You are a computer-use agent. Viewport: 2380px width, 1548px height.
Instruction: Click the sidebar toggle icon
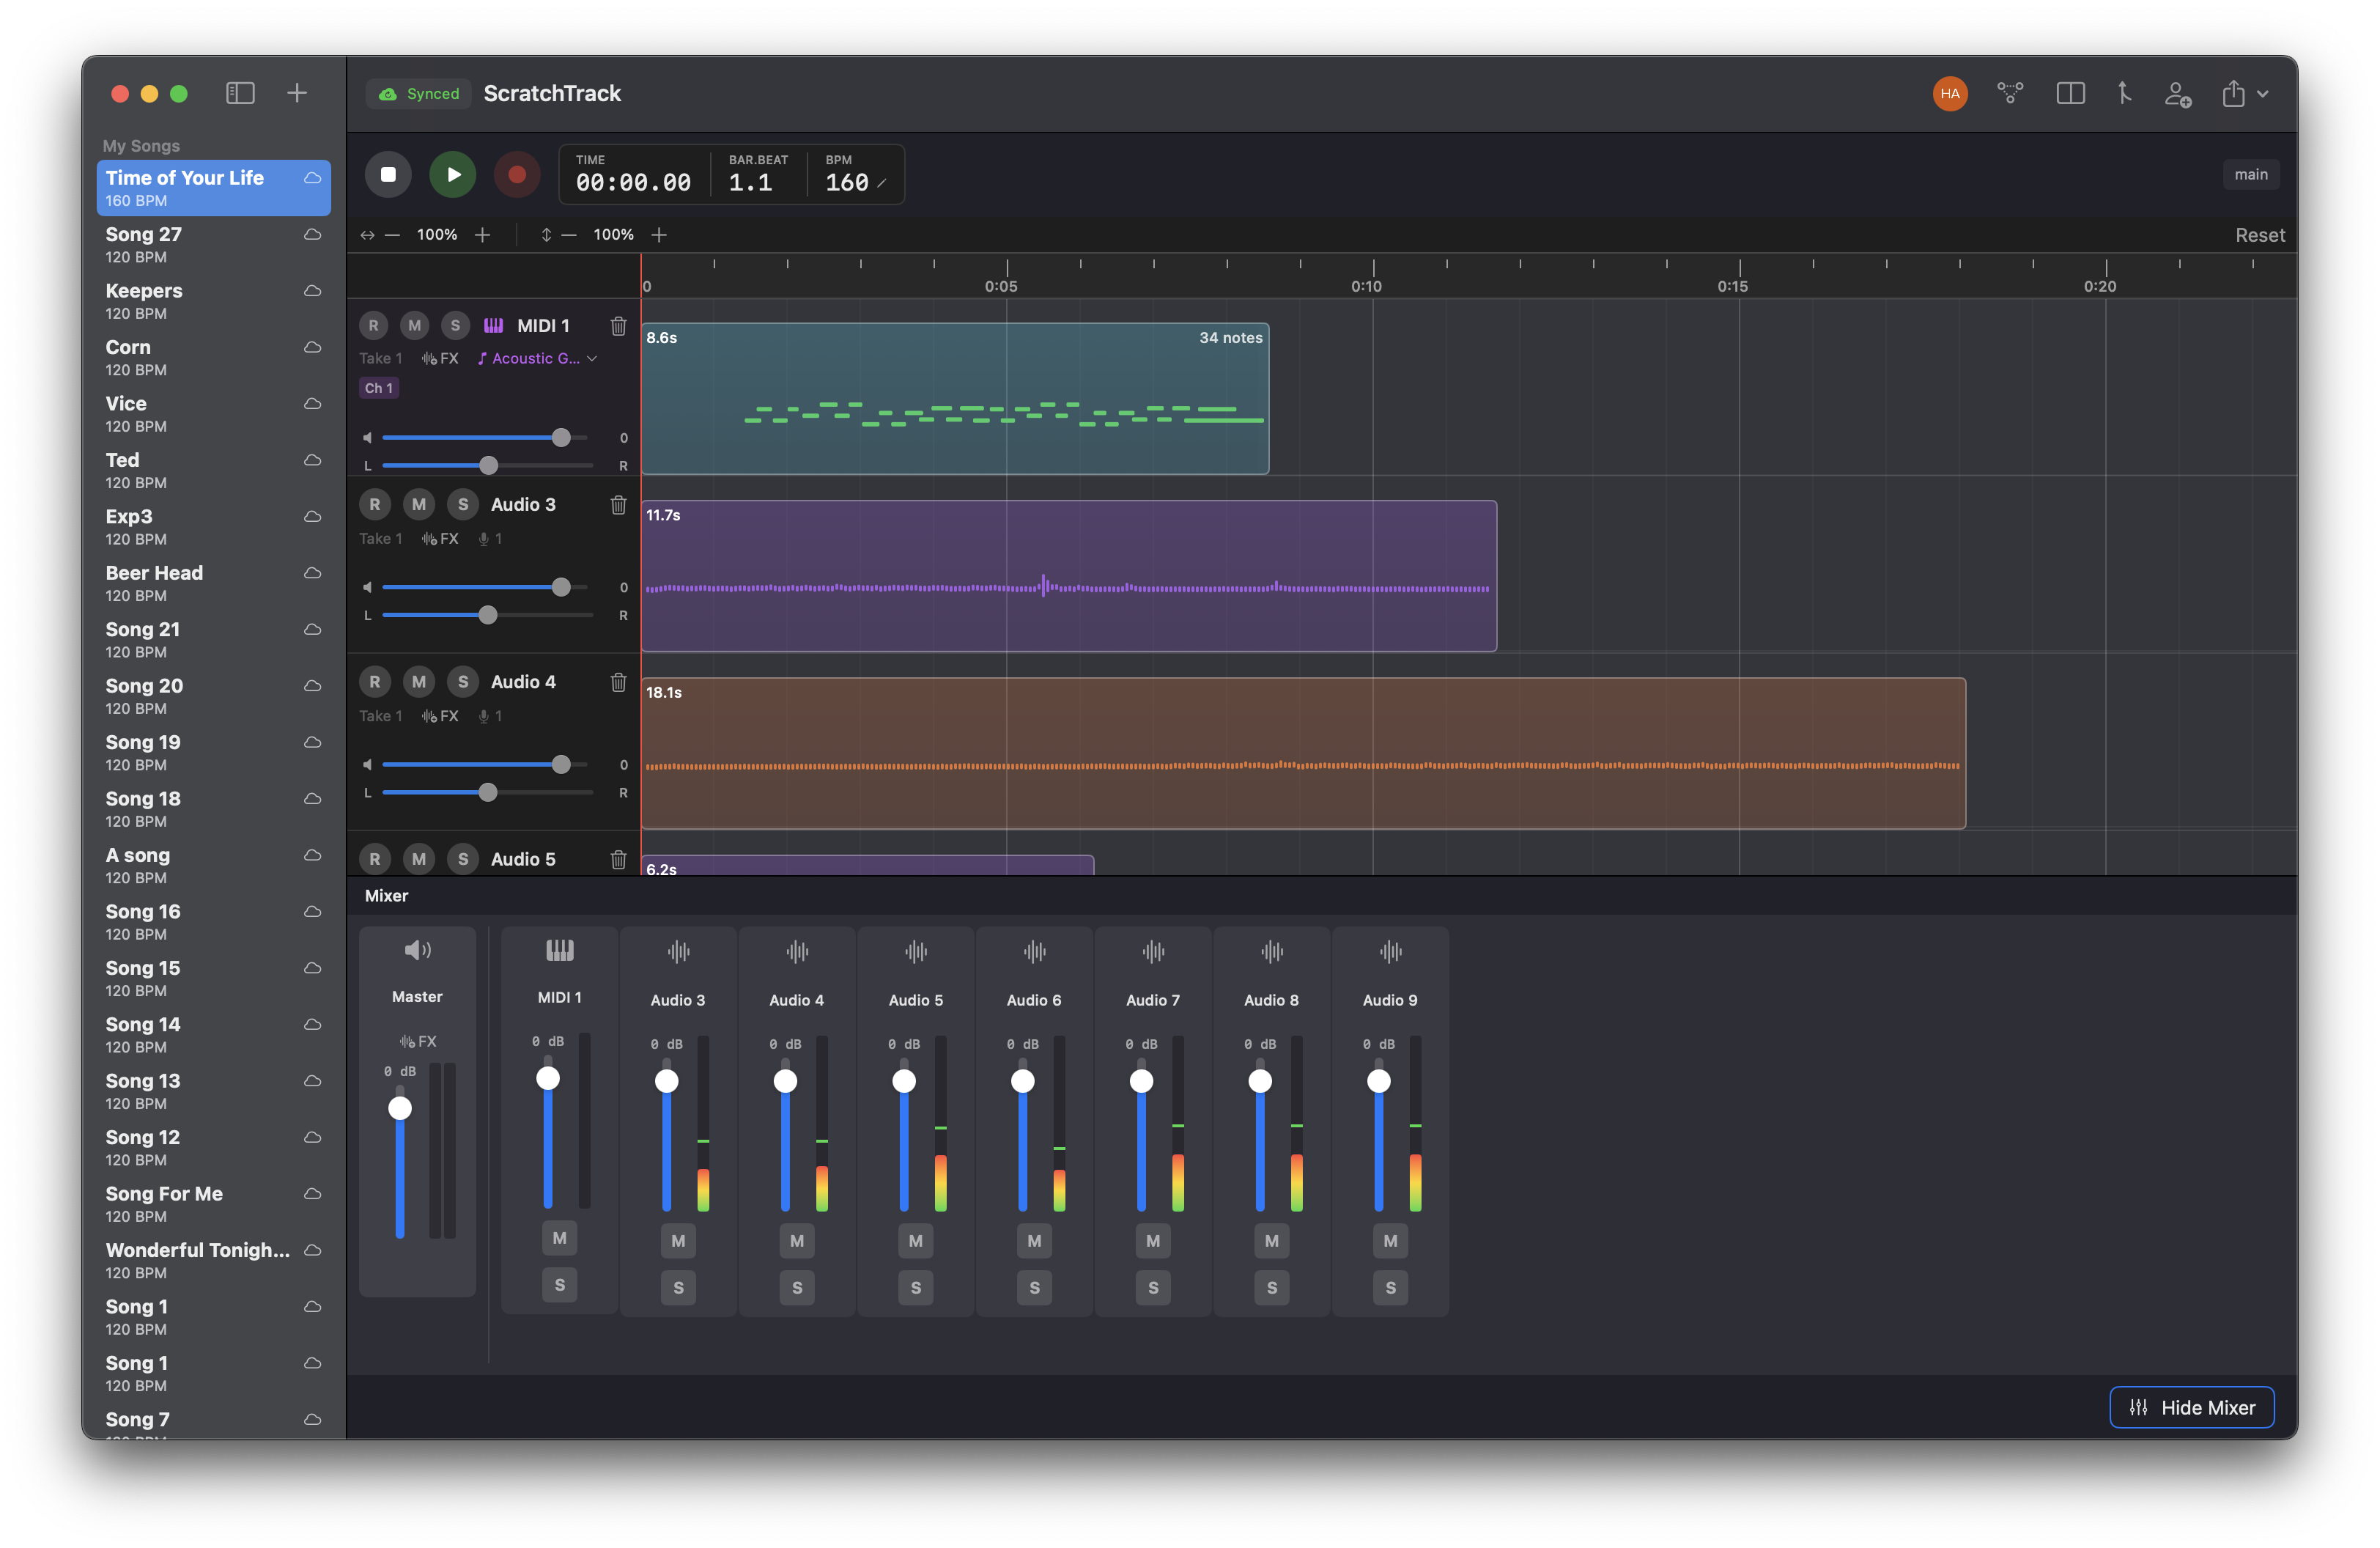(x=240, y=93)
